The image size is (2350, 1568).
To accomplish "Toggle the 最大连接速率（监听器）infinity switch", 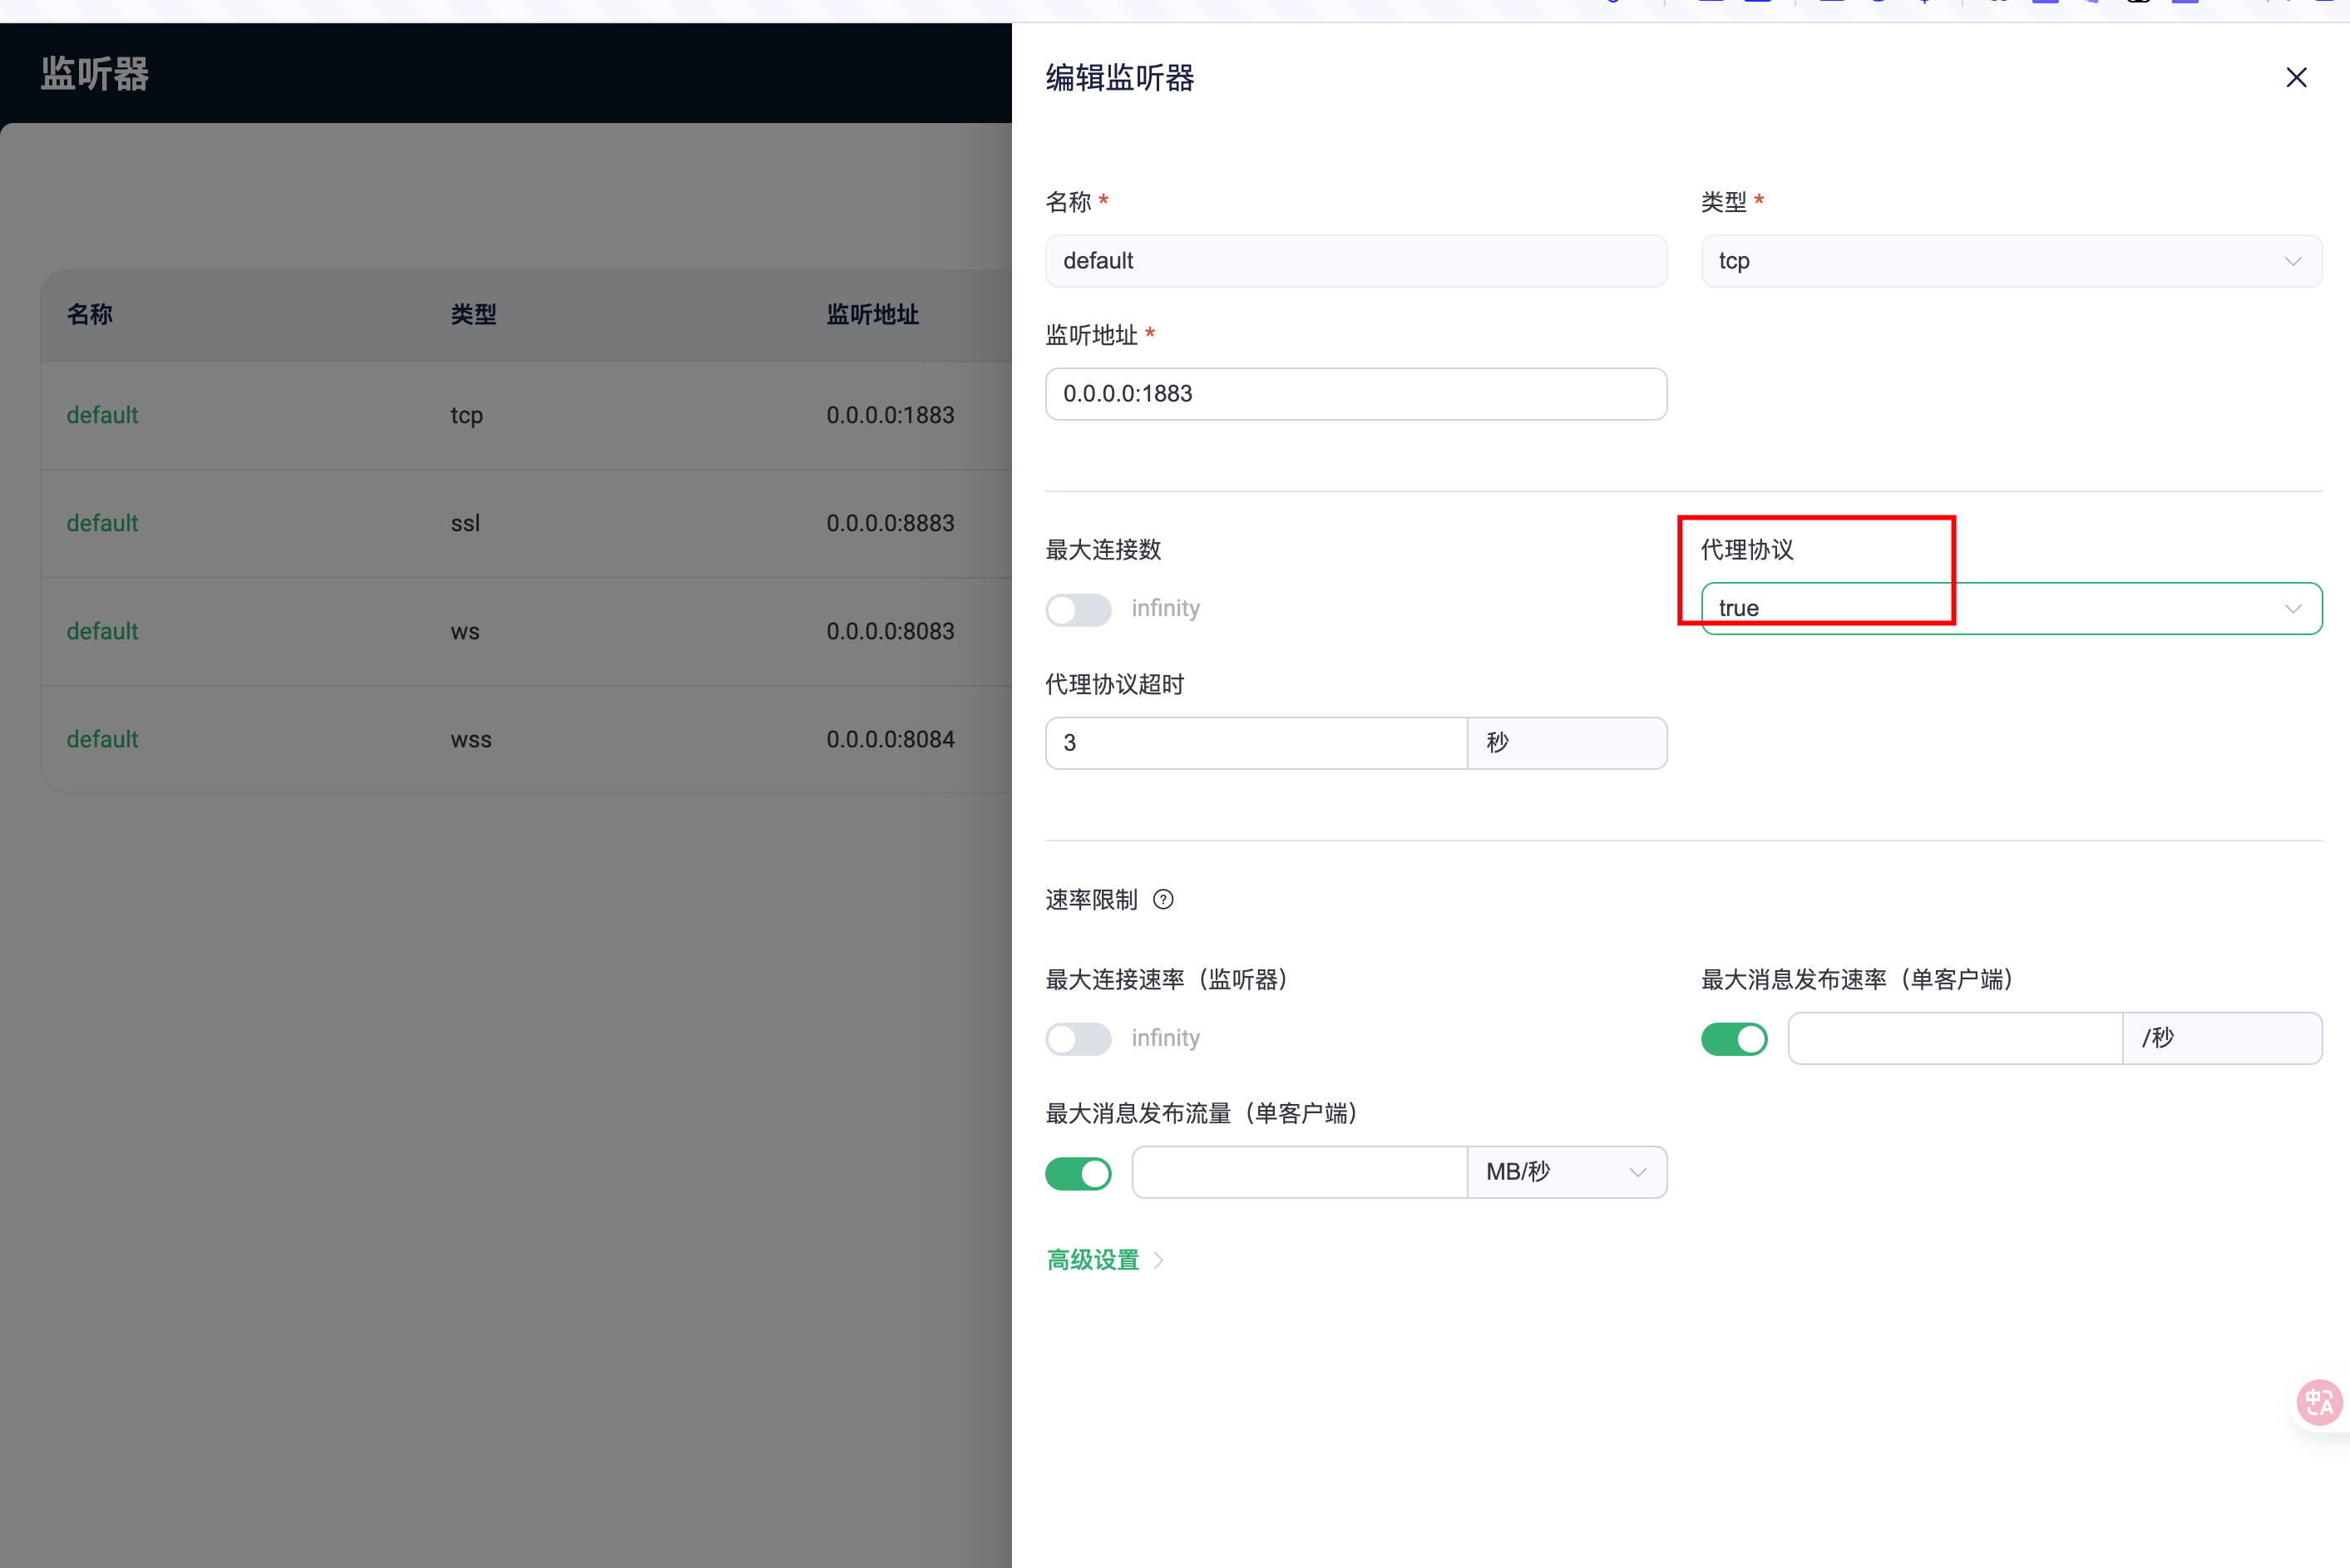I will coord(1078,1039).
